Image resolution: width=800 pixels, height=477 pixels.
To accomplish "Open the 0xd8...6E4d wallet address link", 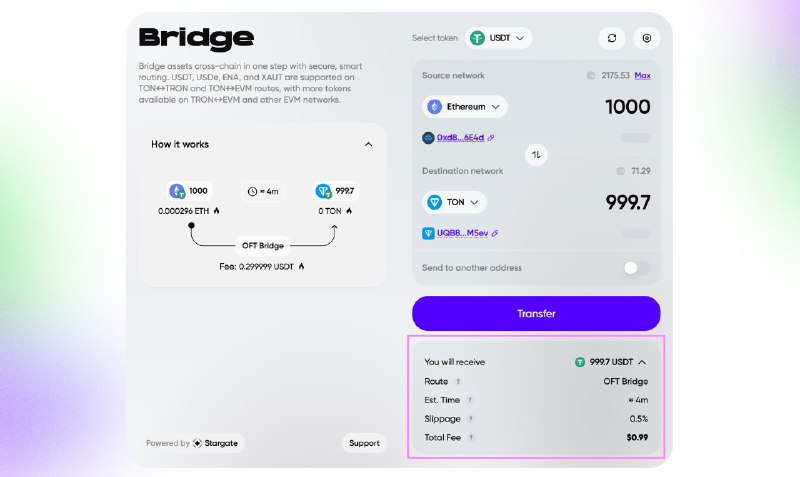I will [460, 138].
